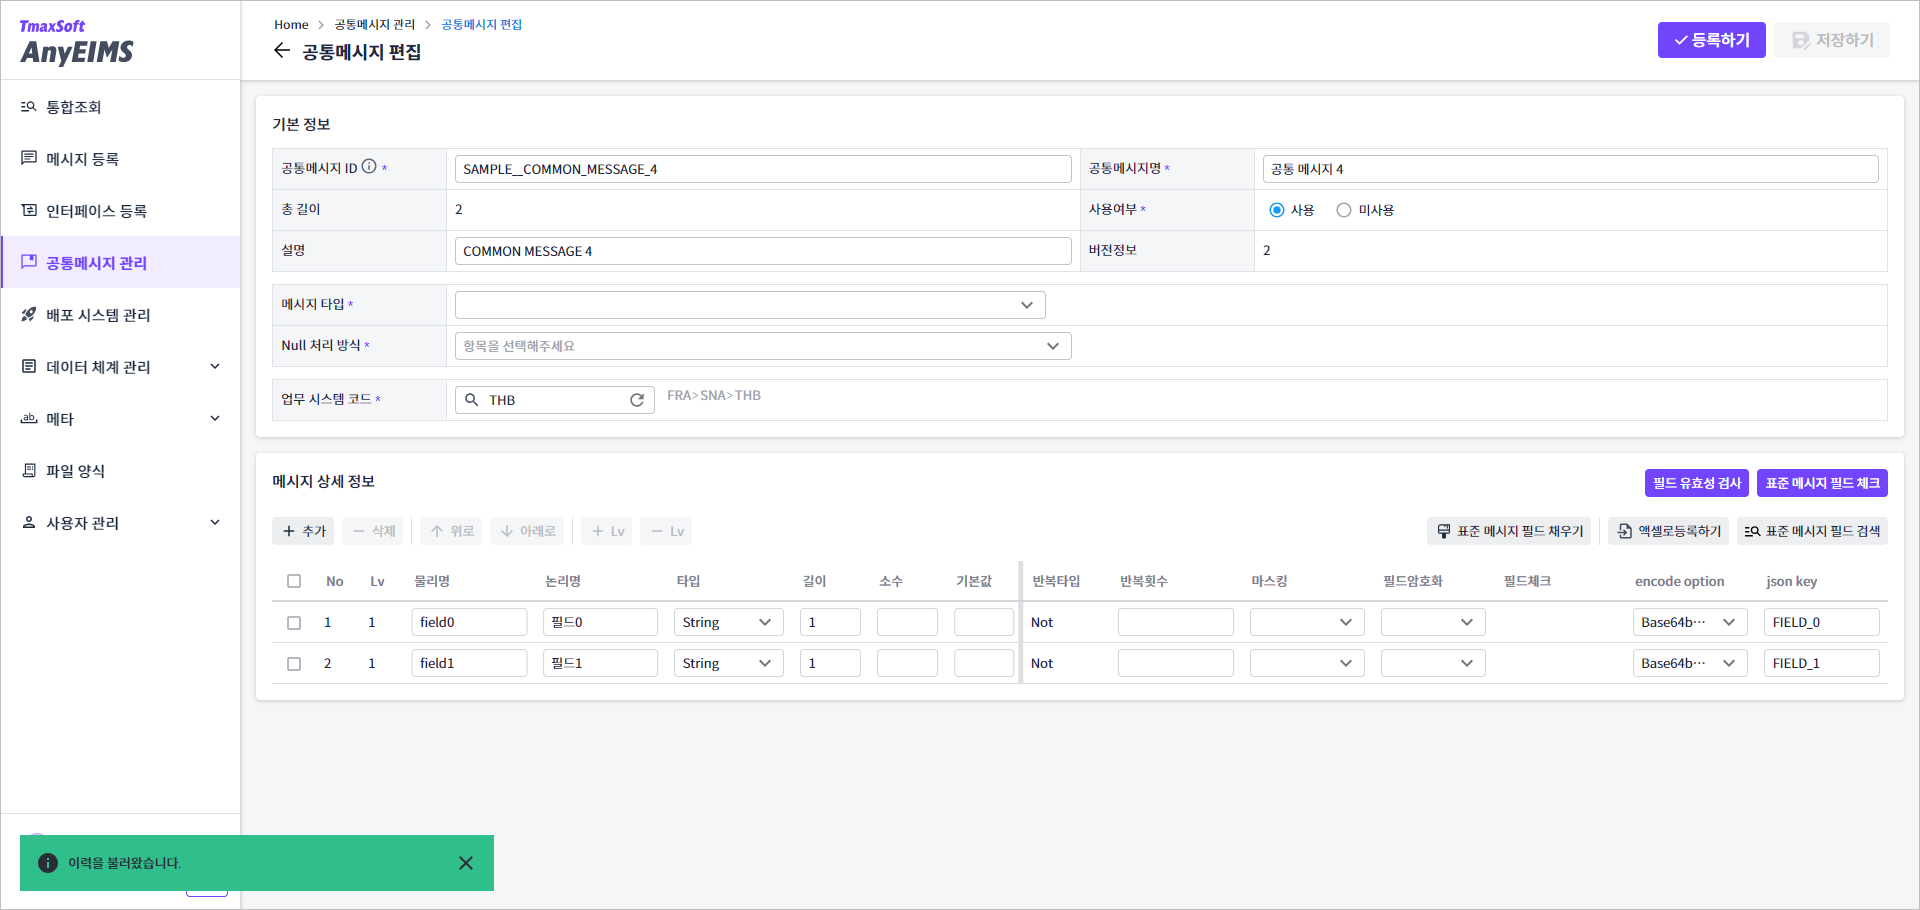Click the 아래로 move-down button
This screenshot has width=1920, height=910.
tap(527, 531)
